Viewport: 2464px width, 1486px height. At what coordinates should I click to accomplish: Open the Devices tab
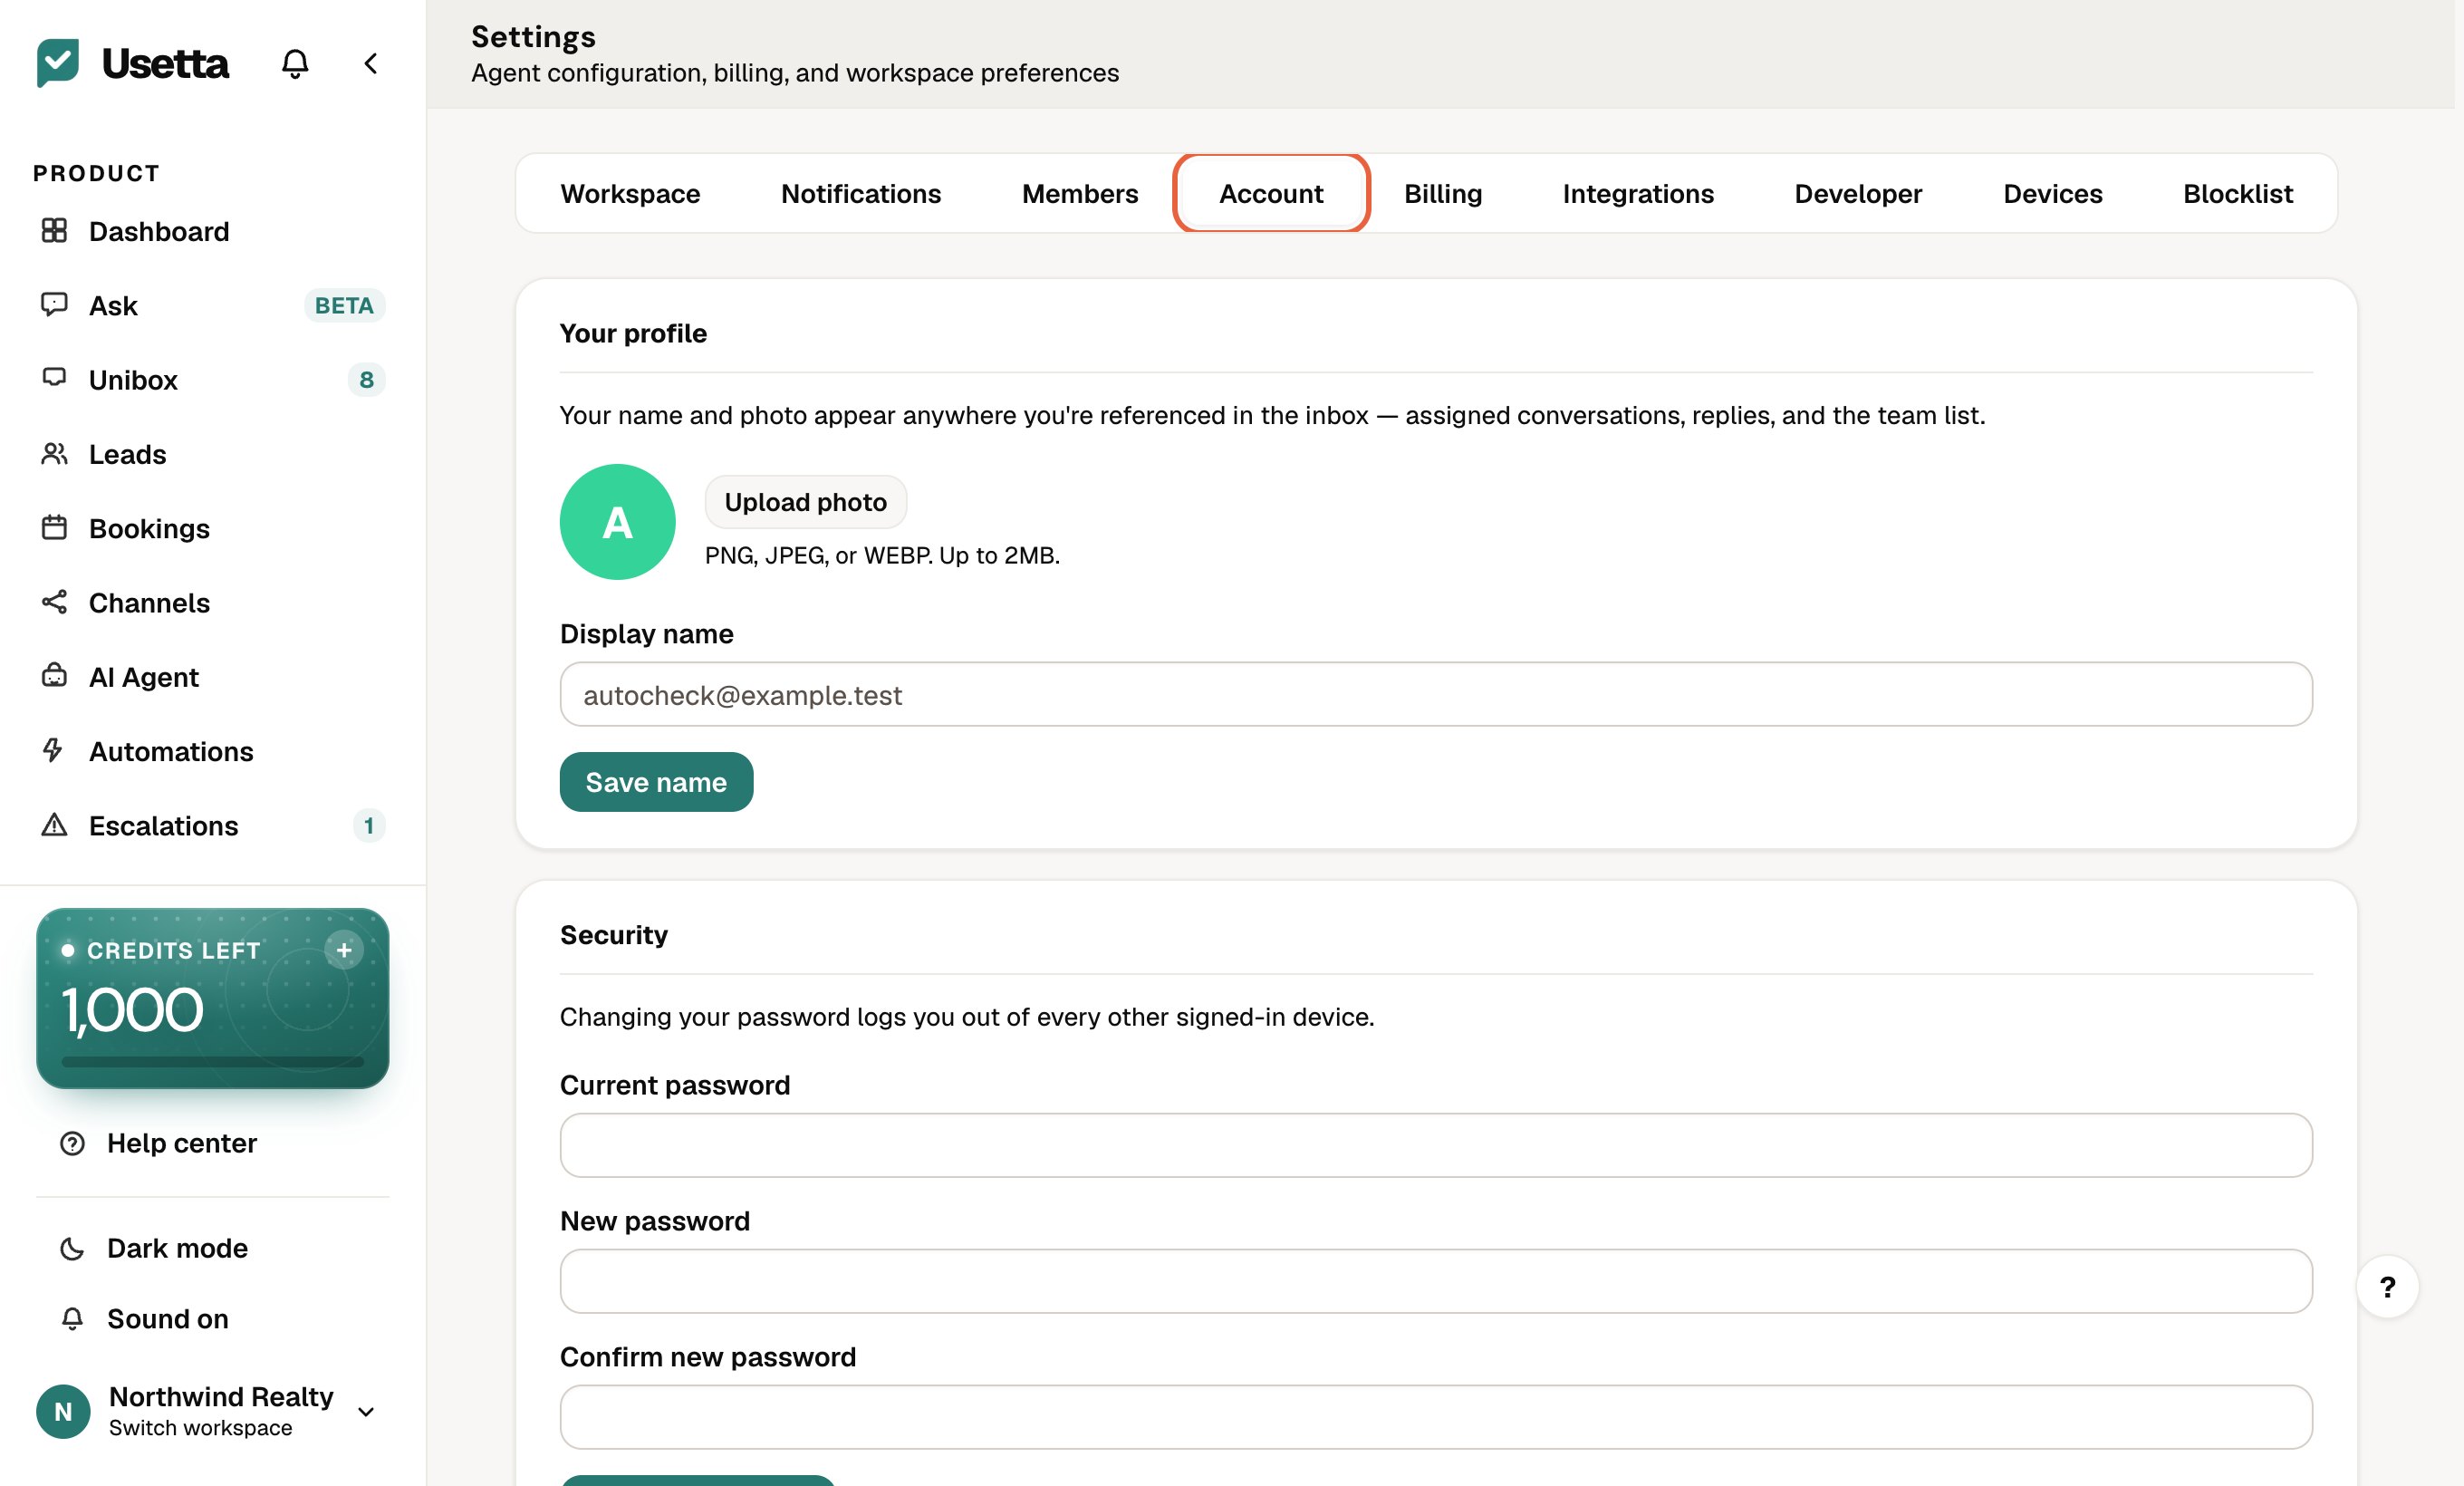pos(2053,193)
